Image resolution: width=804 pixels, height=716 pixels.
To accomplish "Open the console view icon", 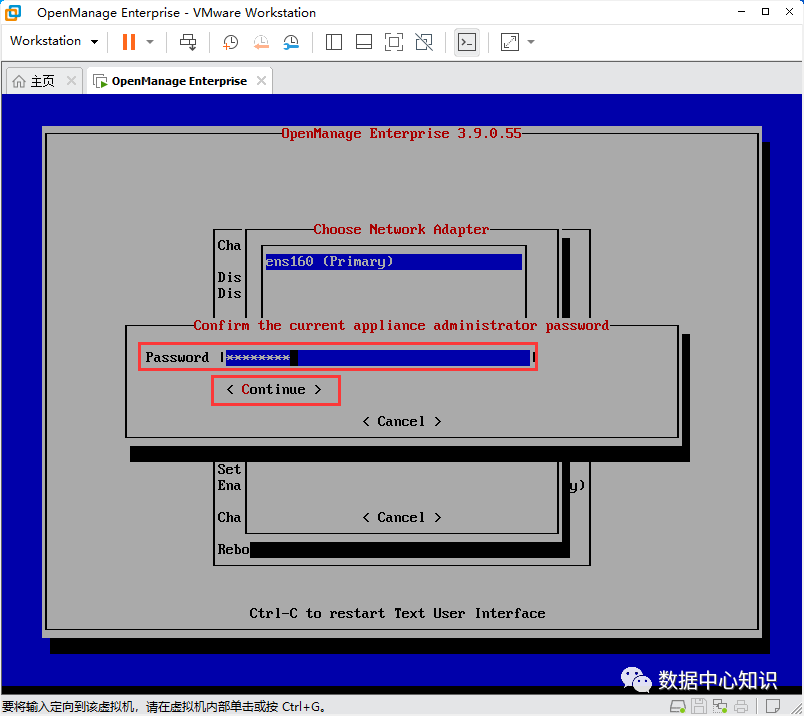I will coord(467,42).
